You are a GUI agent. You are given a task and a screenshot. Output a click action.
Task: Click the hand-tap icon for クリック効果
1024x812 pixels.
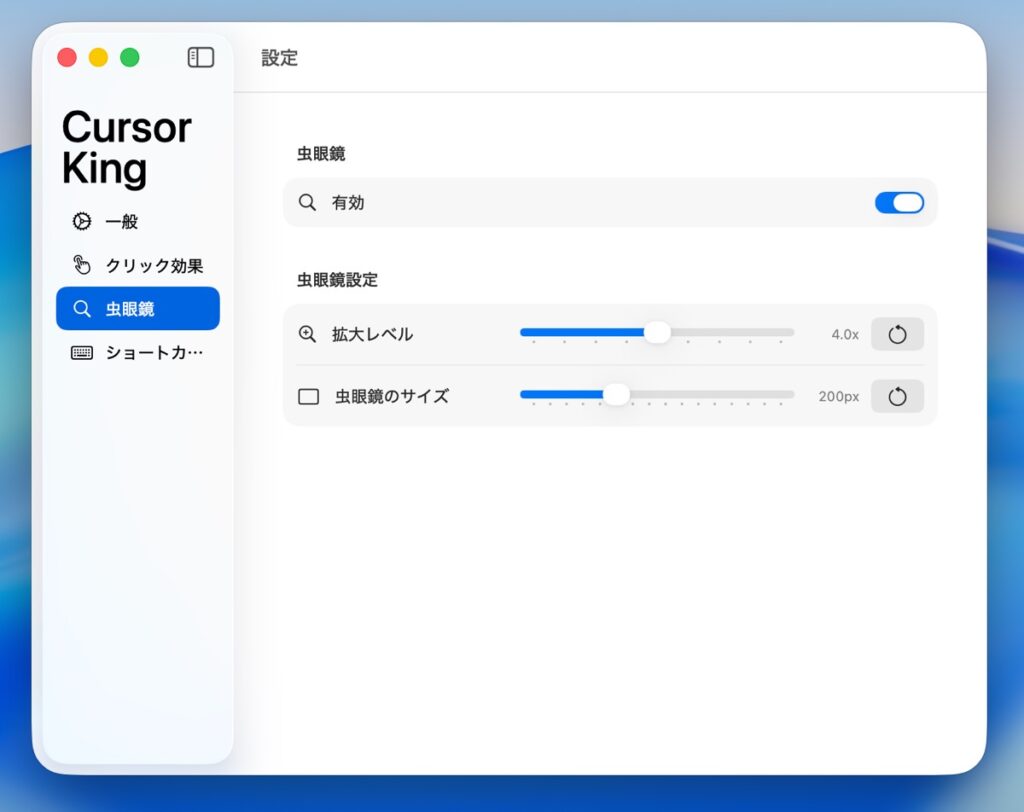point(82,265)
